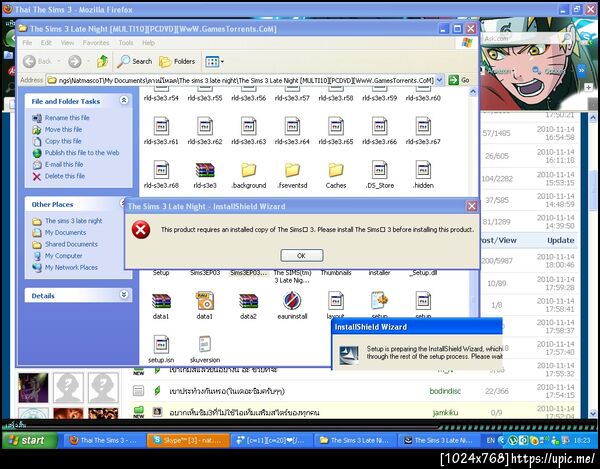Screen dimensions: 600x469
Task: Click the Go button beside address
Action: 459,80
